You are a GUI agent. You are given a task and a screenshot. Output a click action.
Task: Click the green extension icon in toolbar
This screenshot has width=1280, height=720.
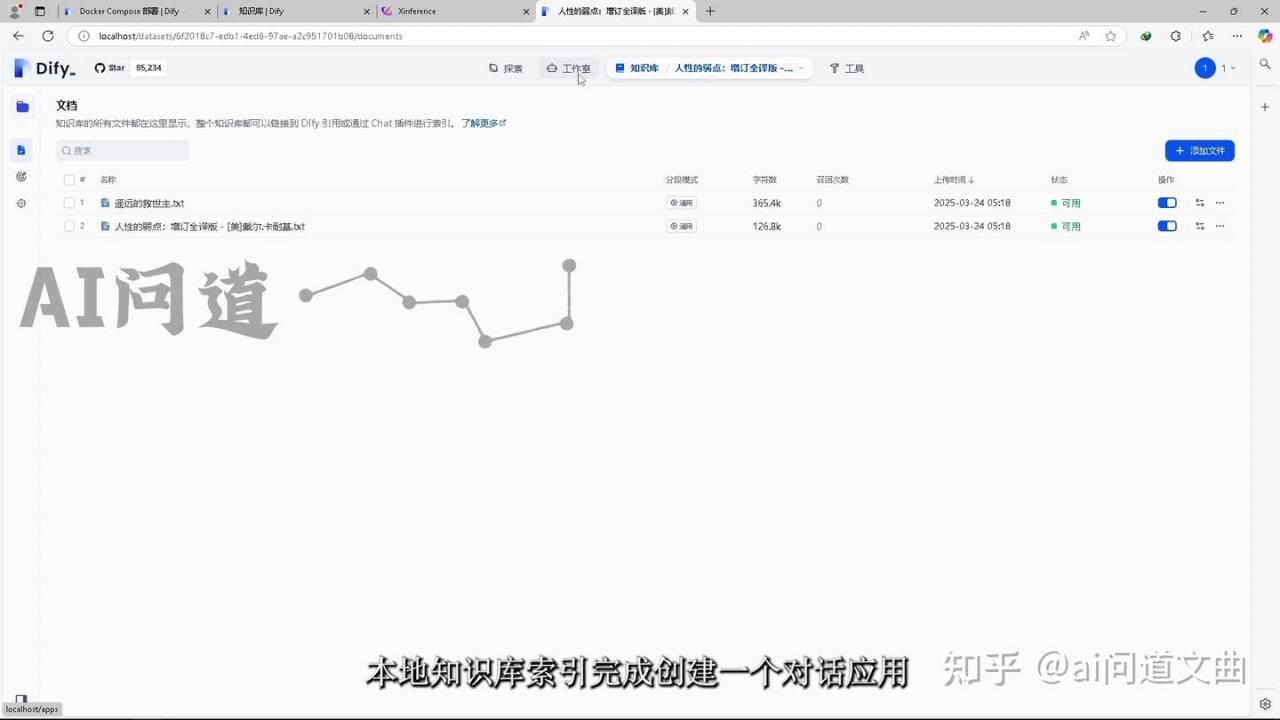coord(1146,36)
